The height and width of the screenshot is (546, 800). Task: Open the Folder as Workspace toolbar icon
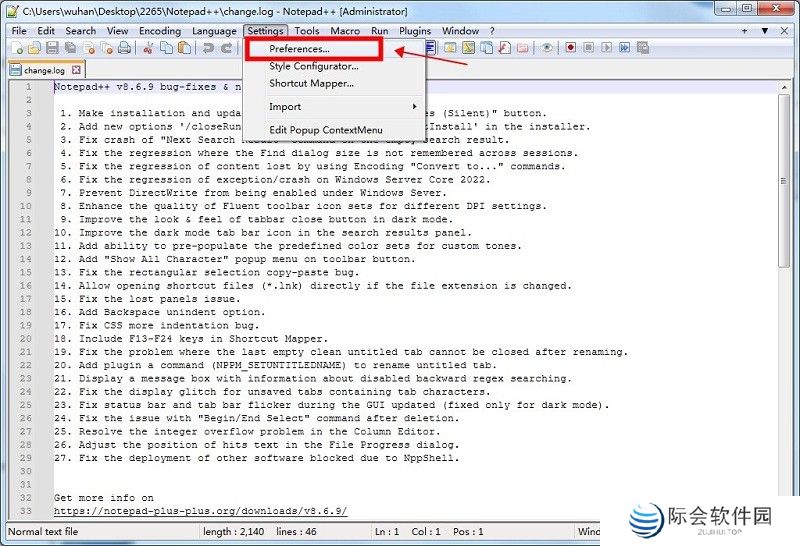pyautogui.click(x=522, y=48)
